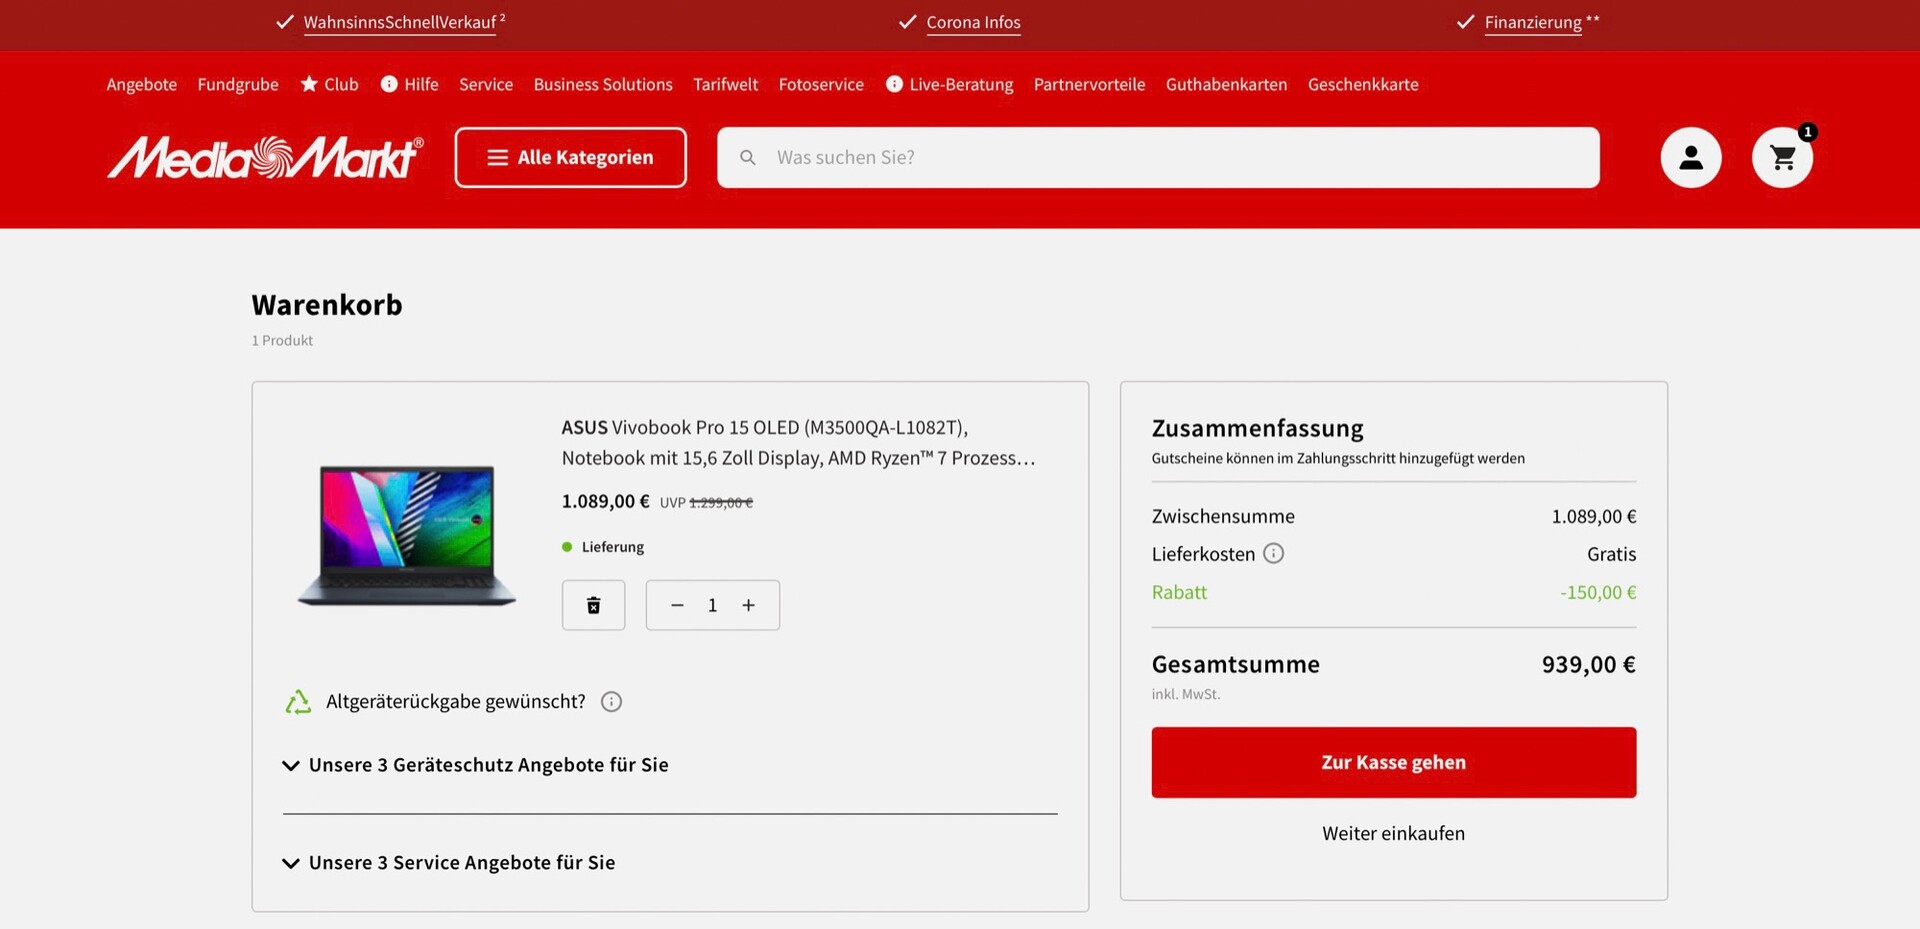The width and height of the screenshot is (1920, 929).
Task: Click the Zur Kasse gehen button
Action: pos(1393,762)
